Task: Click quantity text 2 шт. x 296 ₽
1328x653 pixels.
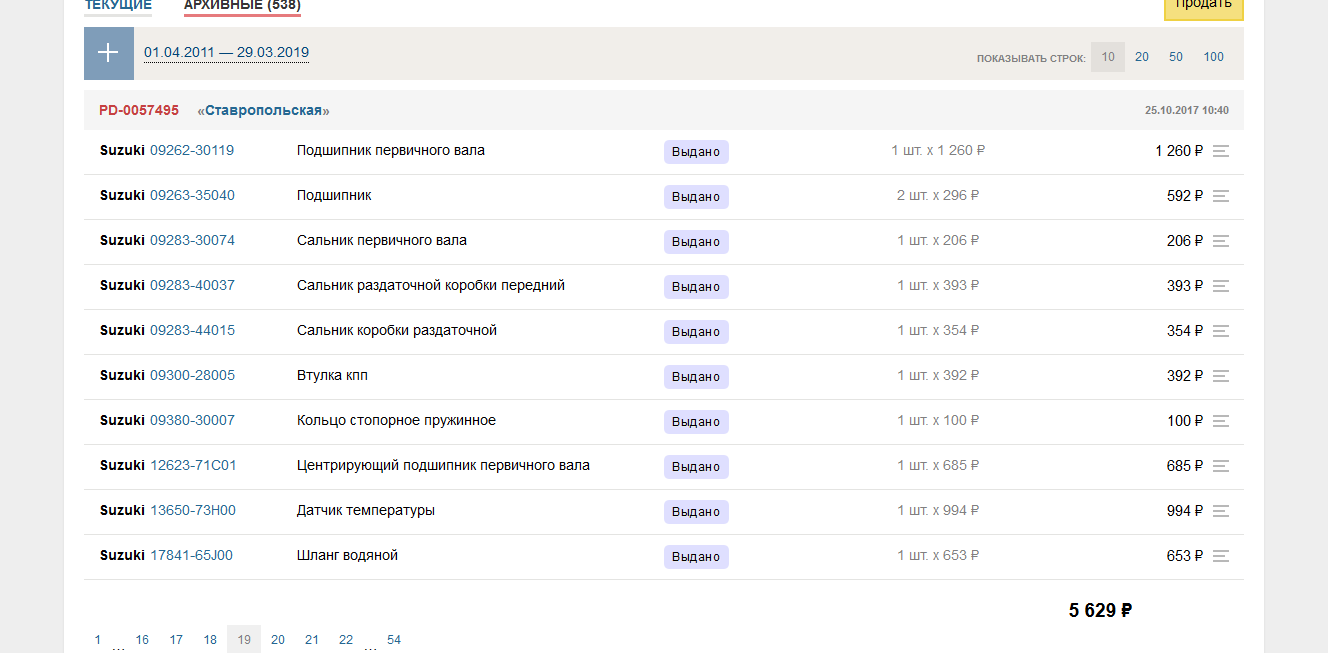Action: 938,196
